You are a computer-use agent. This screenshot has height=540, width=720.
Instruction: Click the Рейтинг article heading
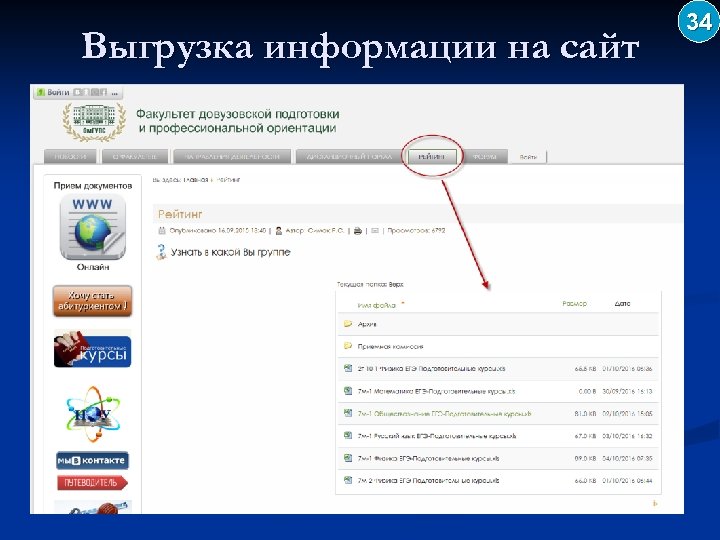[180, 214]
